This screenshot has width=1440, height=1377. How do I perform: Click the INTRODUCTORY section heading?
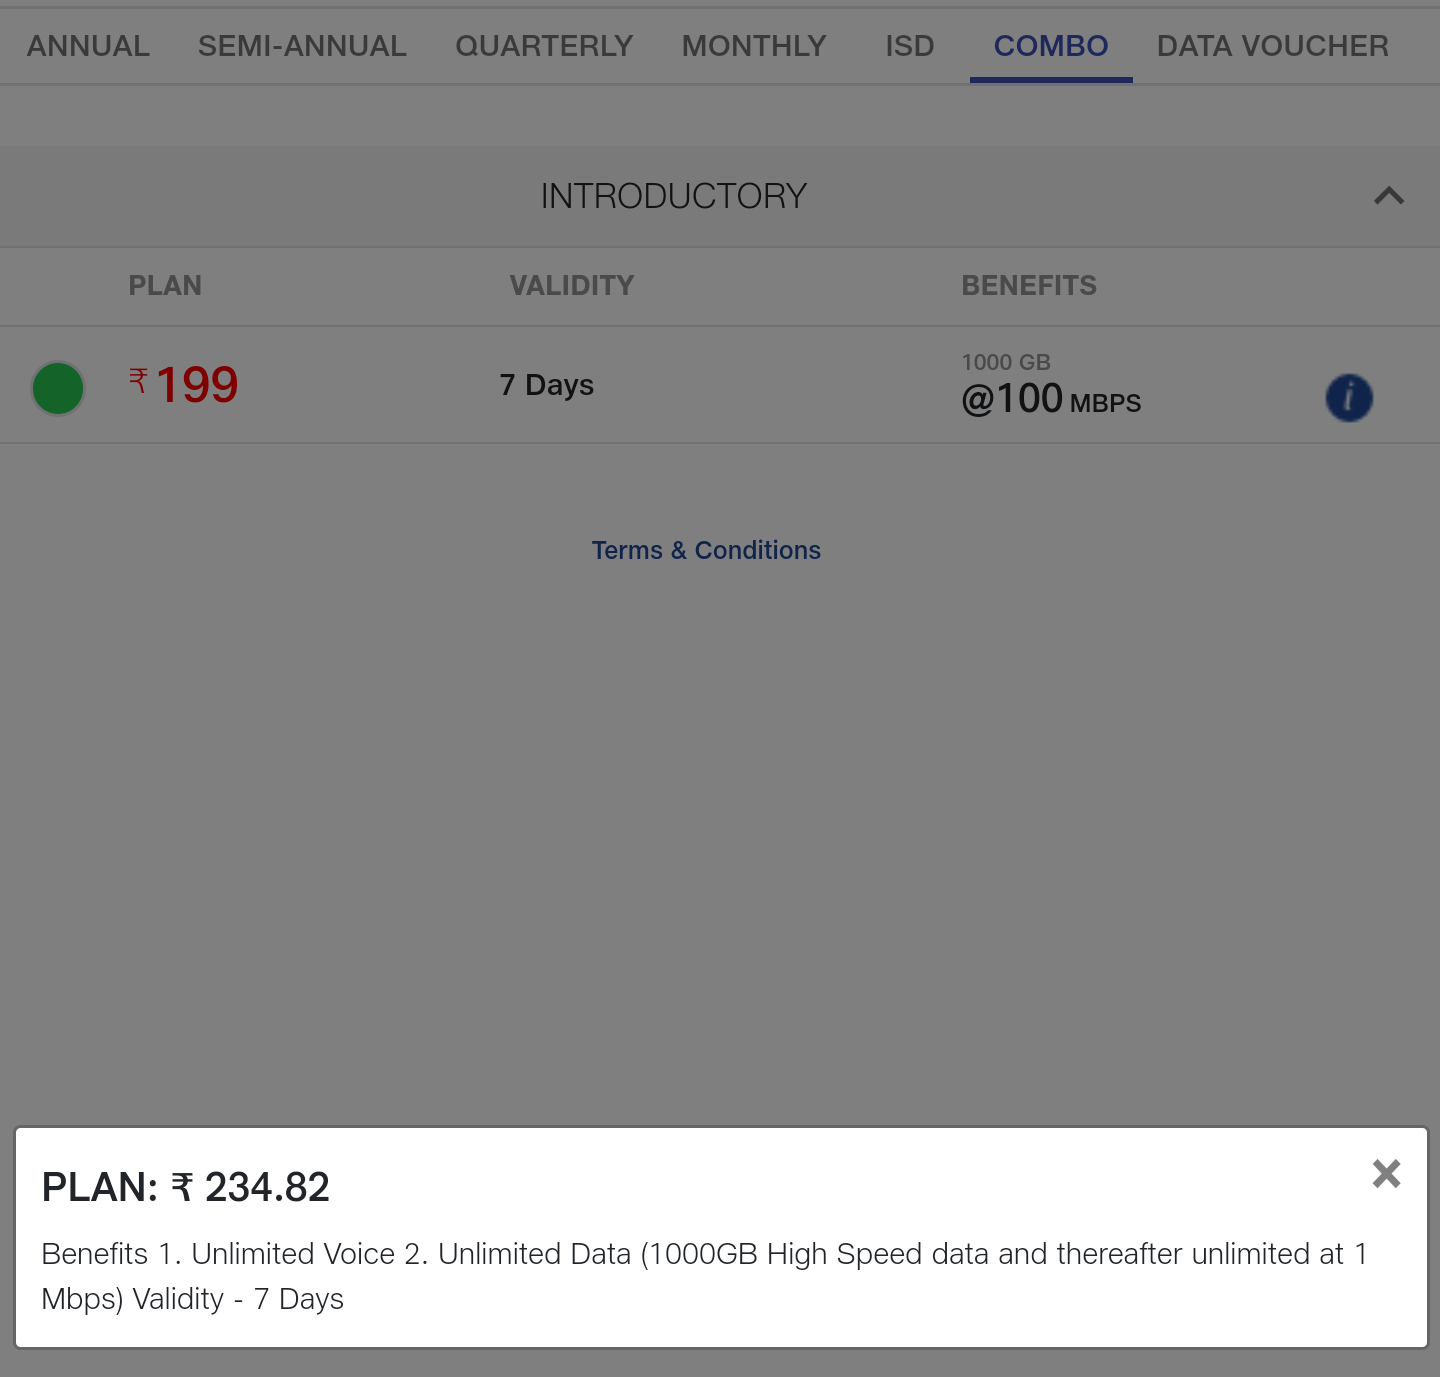673,196
